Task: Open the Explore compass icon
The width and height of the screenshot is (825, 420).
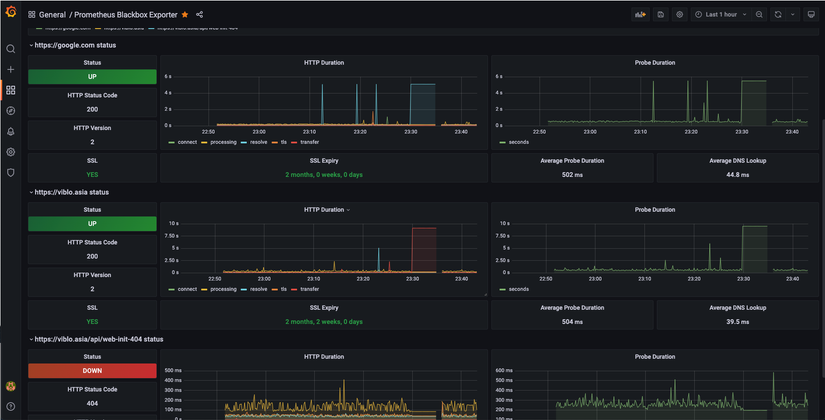Action: click(x=11, y=111)
